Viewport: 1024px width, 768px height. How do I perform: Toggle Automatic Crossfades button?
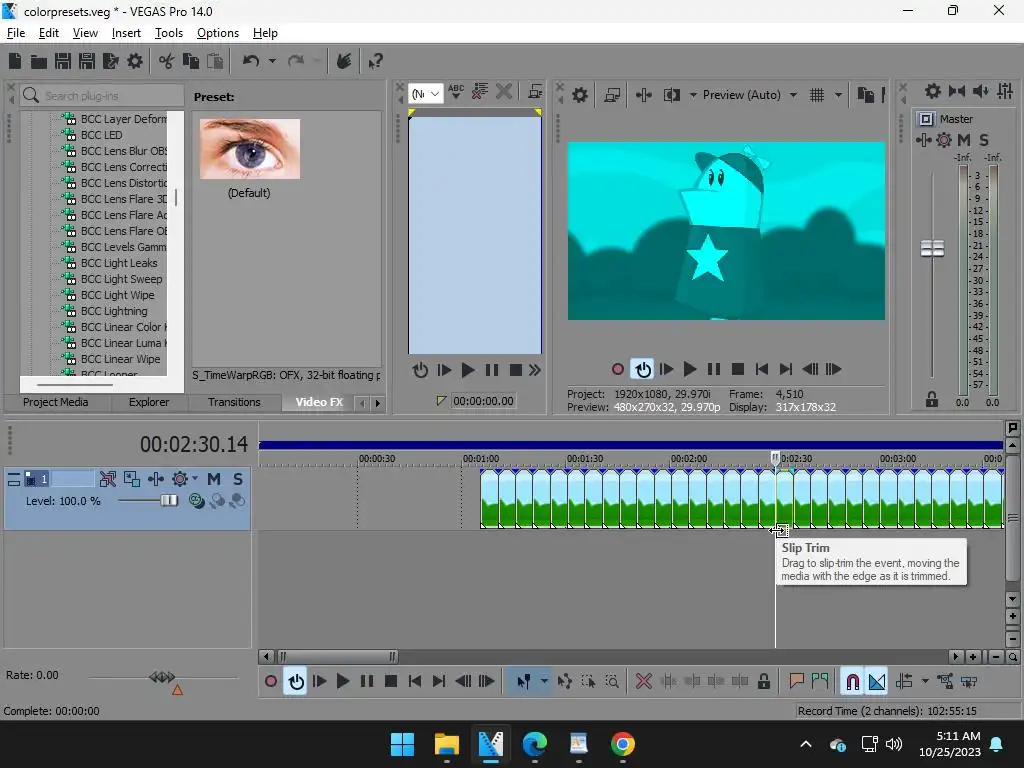tap(877, 682)
